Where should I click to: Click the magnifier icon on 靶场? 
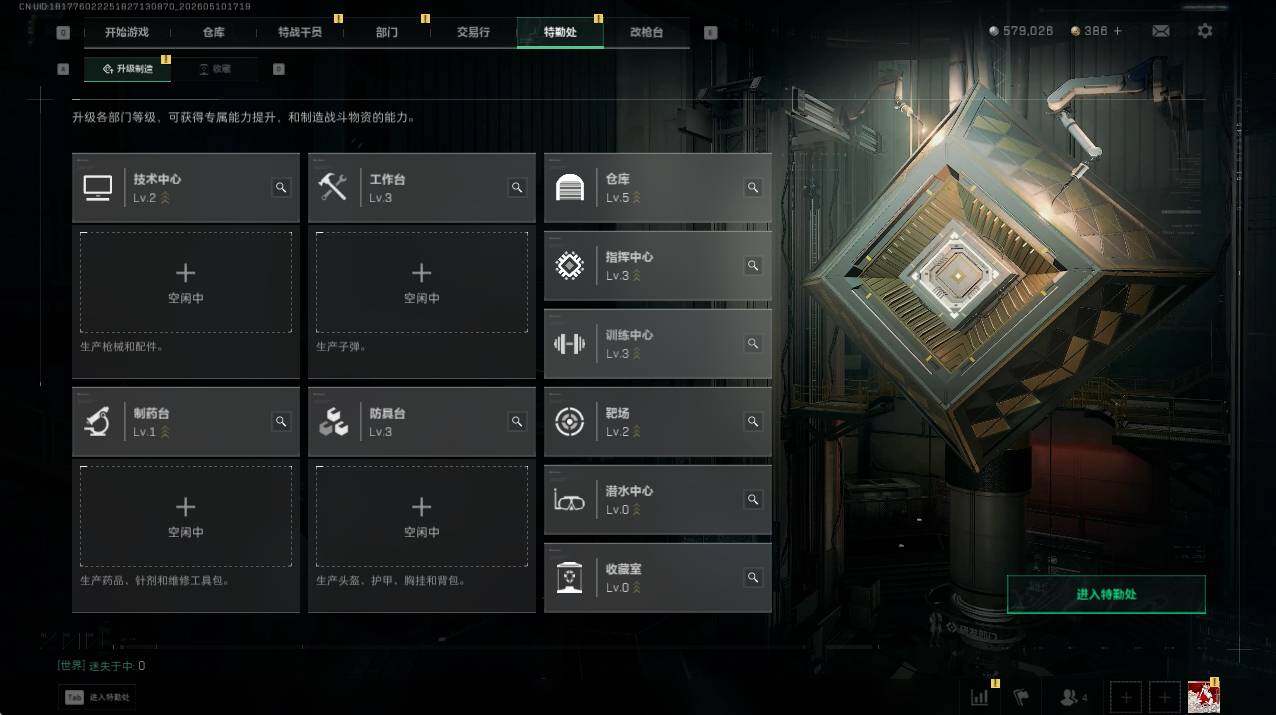point(753,421)
